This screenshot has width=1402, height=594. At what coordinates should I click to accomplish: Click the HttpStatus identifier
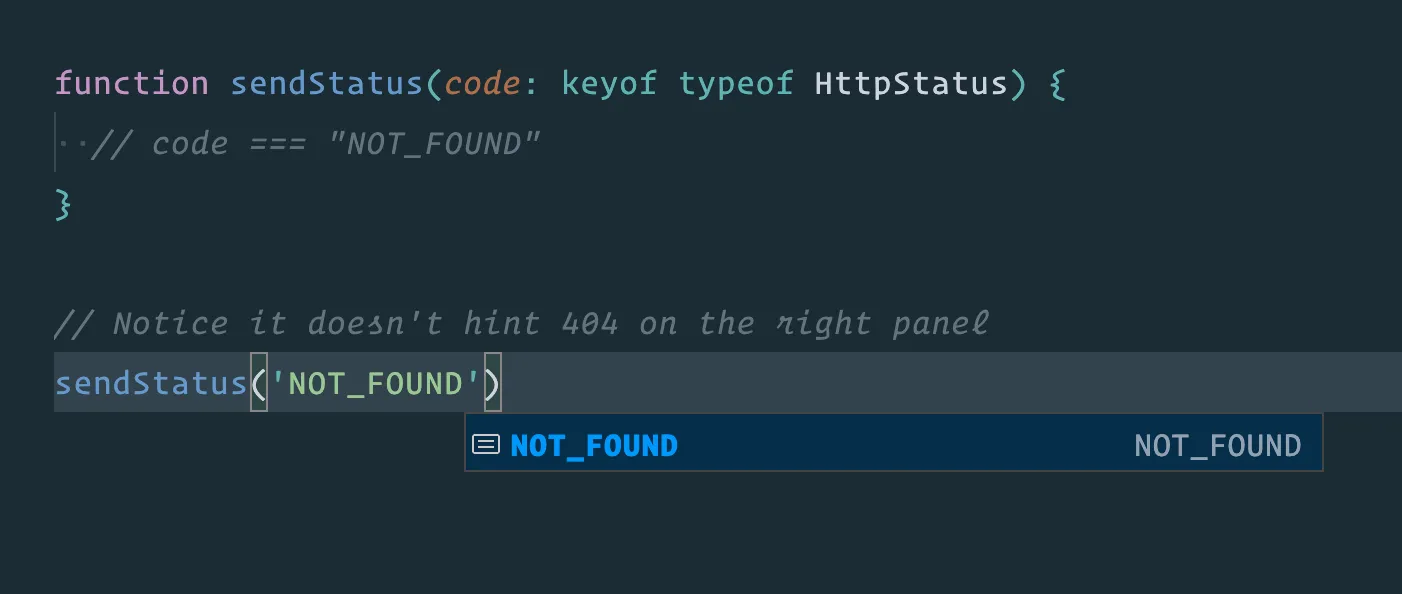pyautogui.click(x=911, y=83)
